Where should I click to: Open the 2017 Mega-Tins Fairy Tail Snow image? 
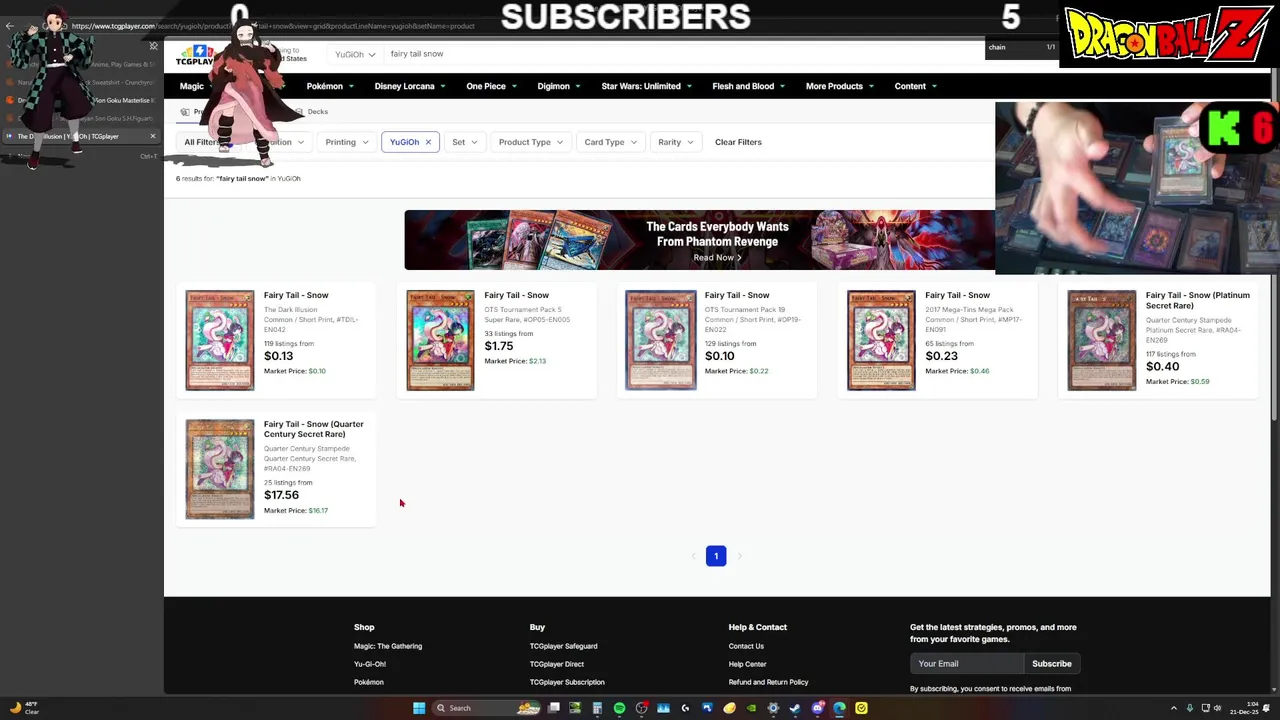coord(881,340)
